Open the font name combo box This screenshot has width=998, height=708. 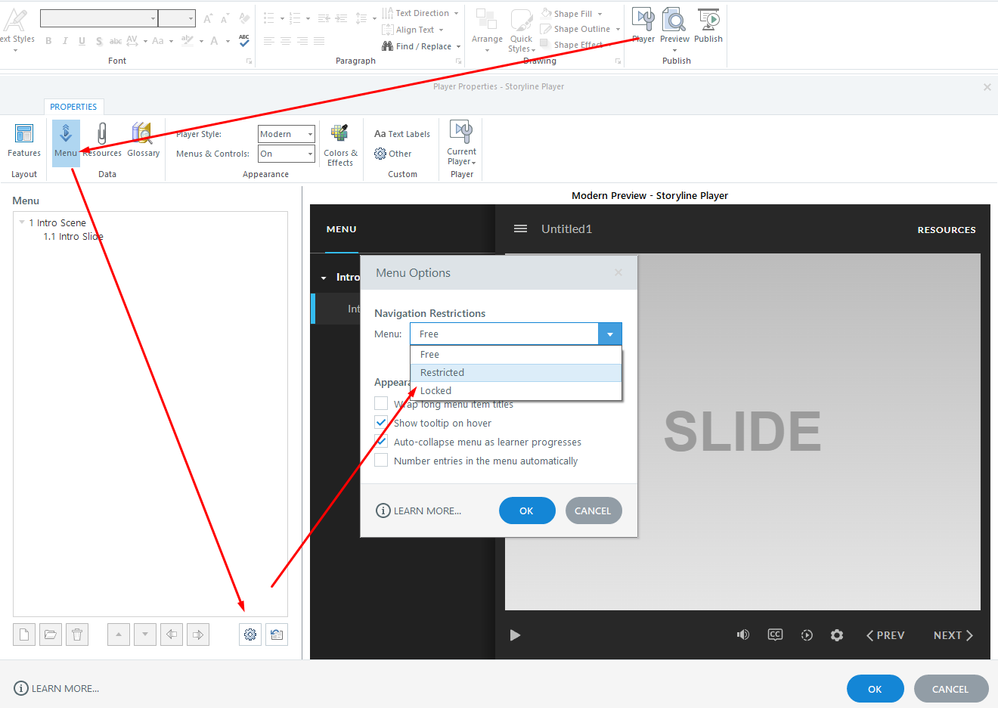(99, 18)
